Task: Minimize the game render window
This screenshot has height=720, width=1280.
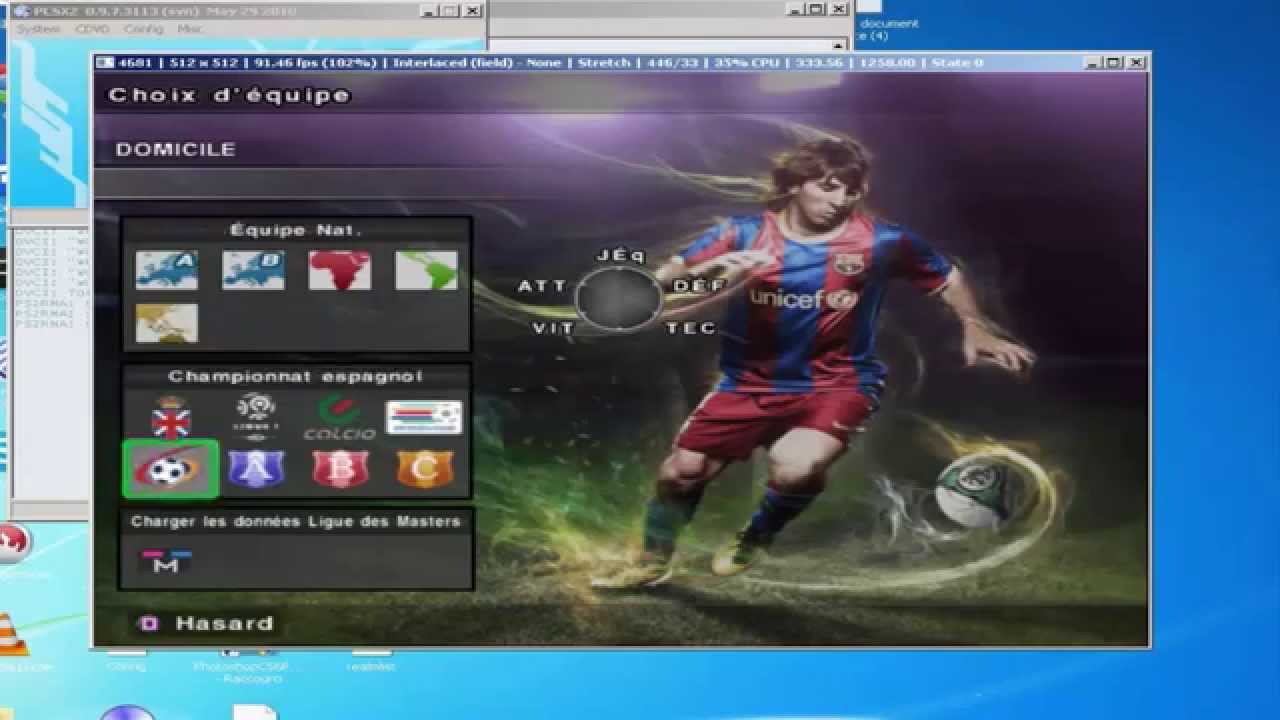Action: pyautogui.click(x=1090, y=62)
